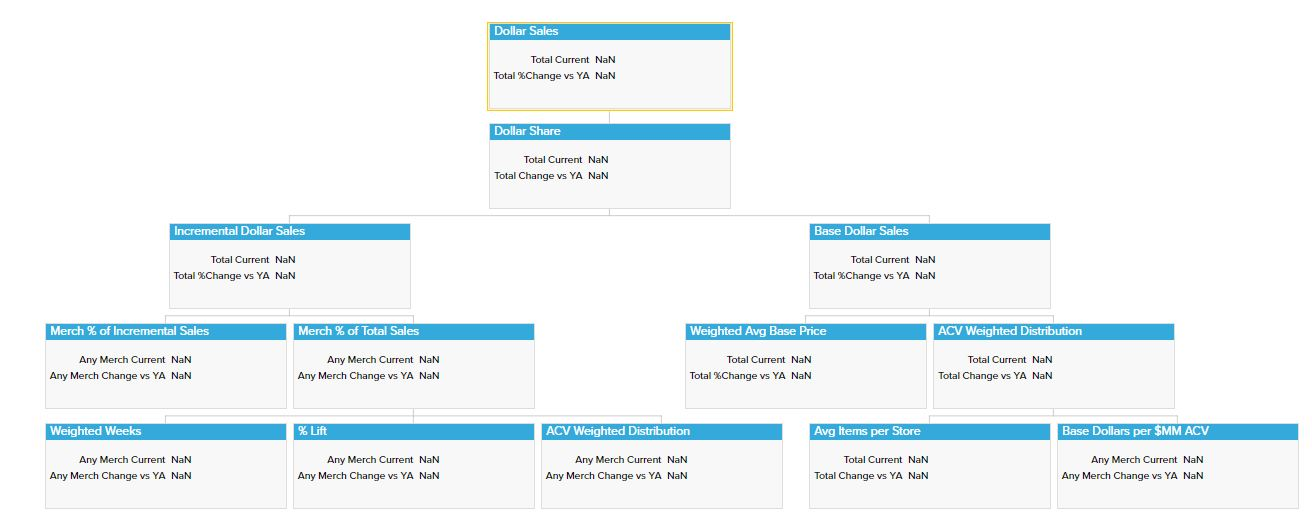Select ACV Weighted Distribution node next to % Lift
Viewport: 1312px width, 519px height.
point(661,432)
